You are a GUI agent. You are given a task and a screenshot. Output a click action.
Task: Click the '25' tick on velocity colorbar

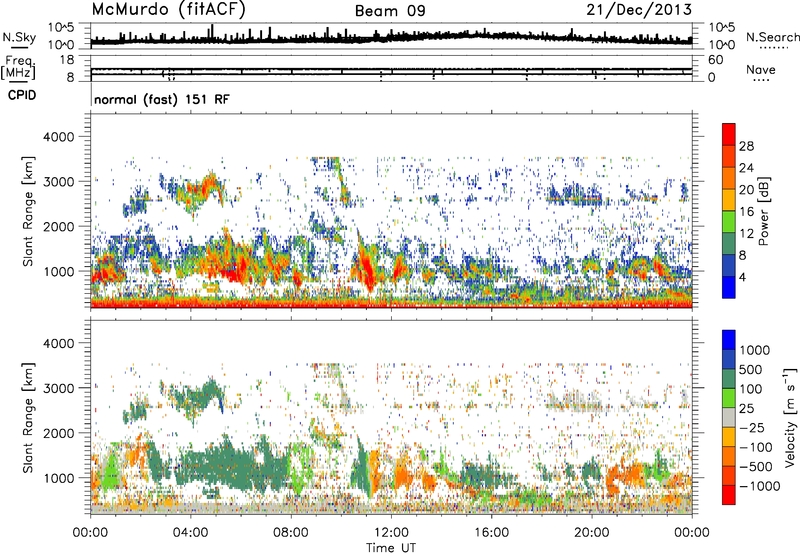coord(746,408)
